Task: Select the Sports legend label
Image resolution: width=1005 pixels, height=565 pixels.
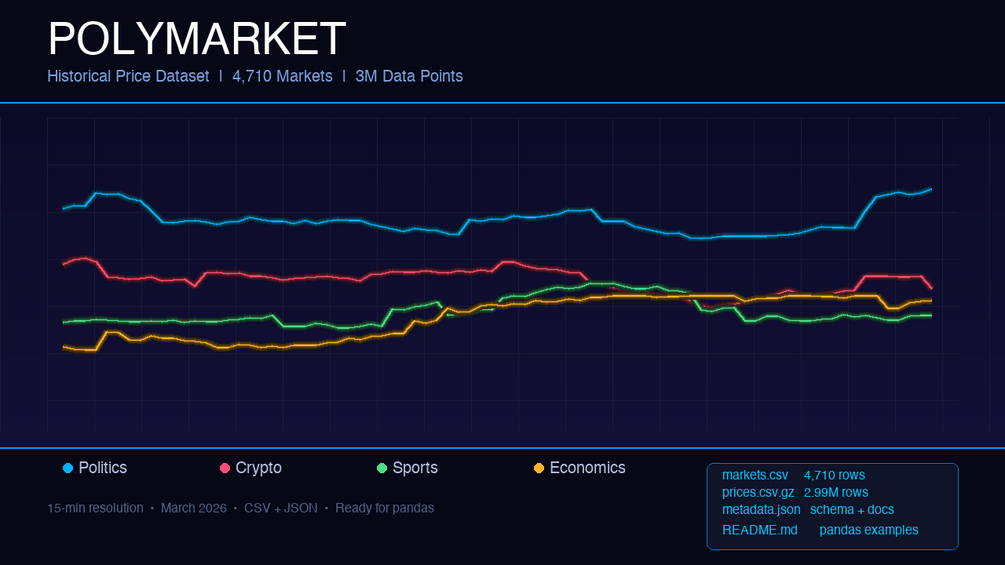Action: pos(415,468)
